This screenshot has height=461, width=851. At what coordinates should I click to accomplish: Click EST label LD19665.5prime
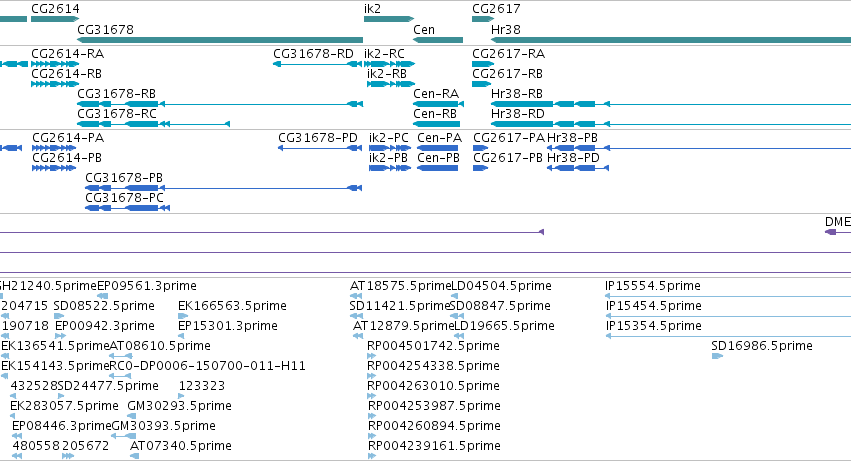tap(504, 326)
